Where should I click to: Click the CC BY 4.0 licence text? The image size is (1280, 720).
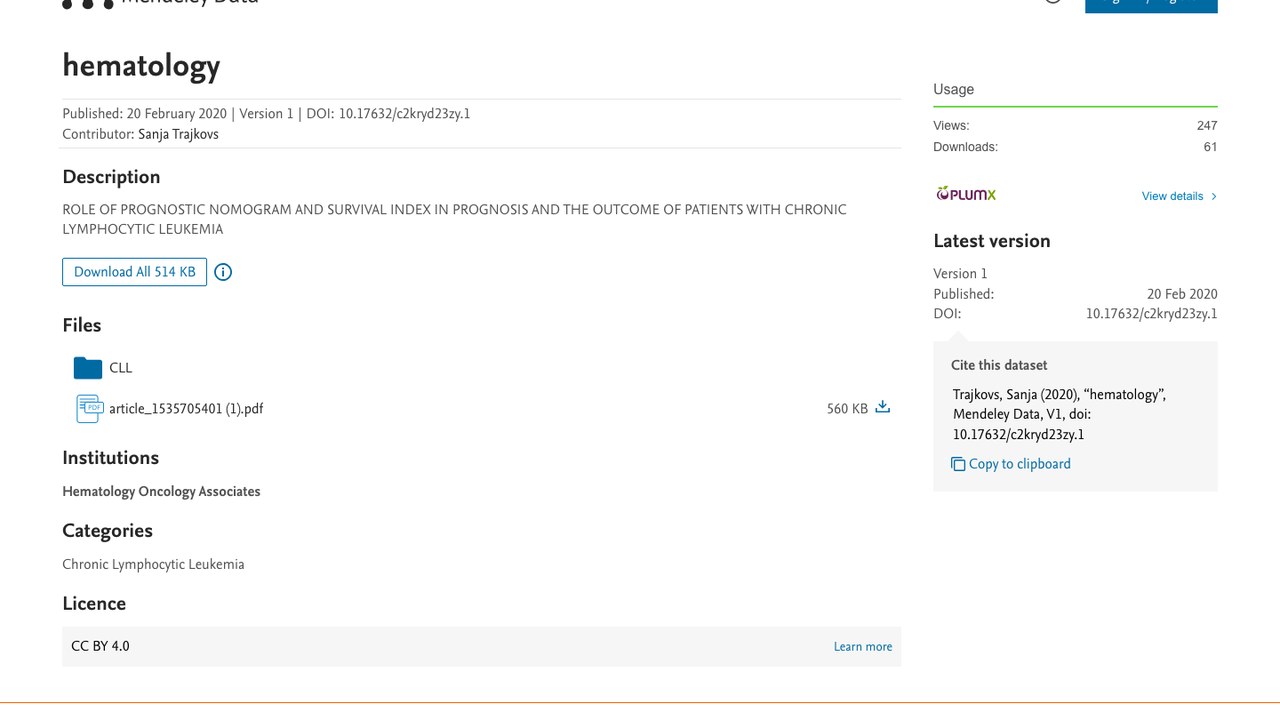click(x=100, y=647)
